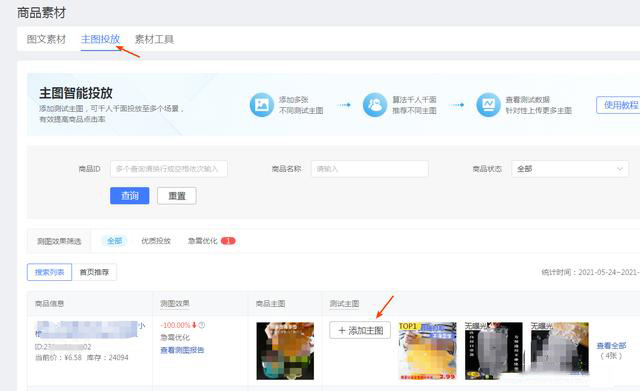Open the first 无曝光 test thumbnail
The image size is (640, 391).
493,351
